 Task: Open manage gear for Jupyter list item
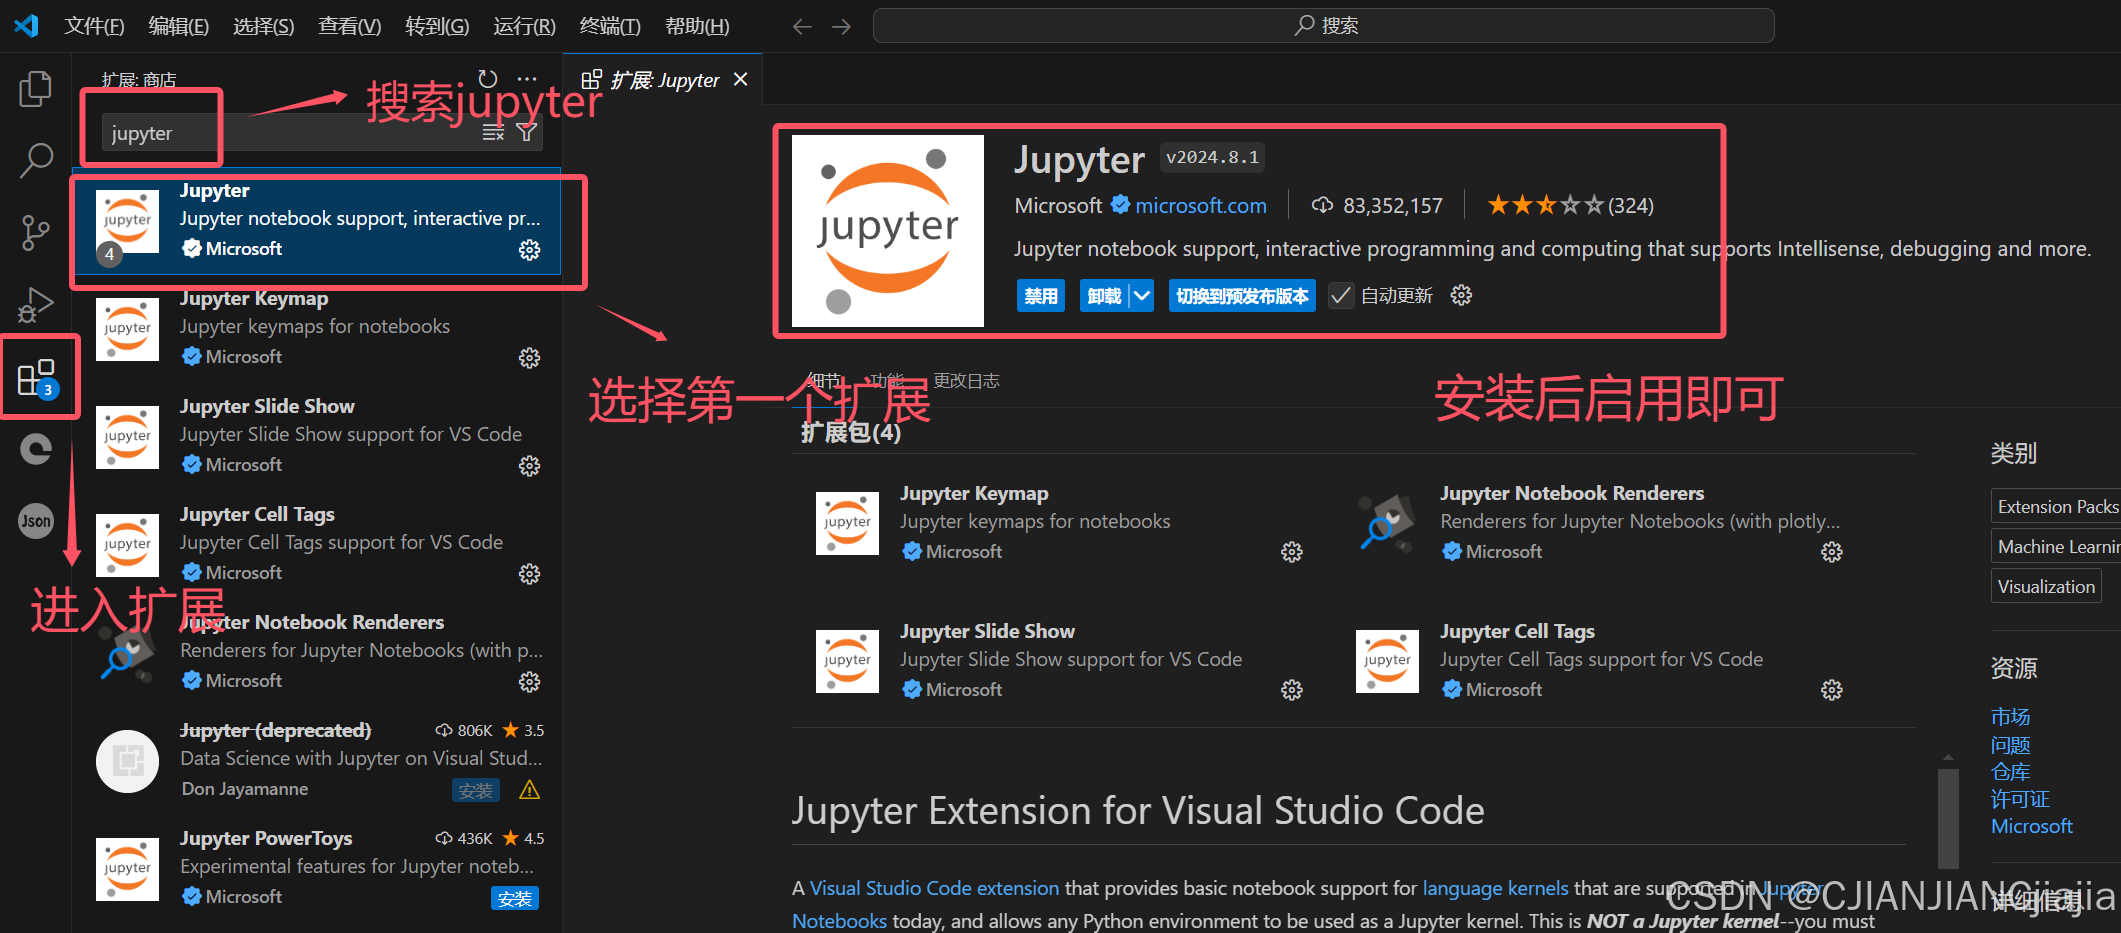(x=530, y=250)
